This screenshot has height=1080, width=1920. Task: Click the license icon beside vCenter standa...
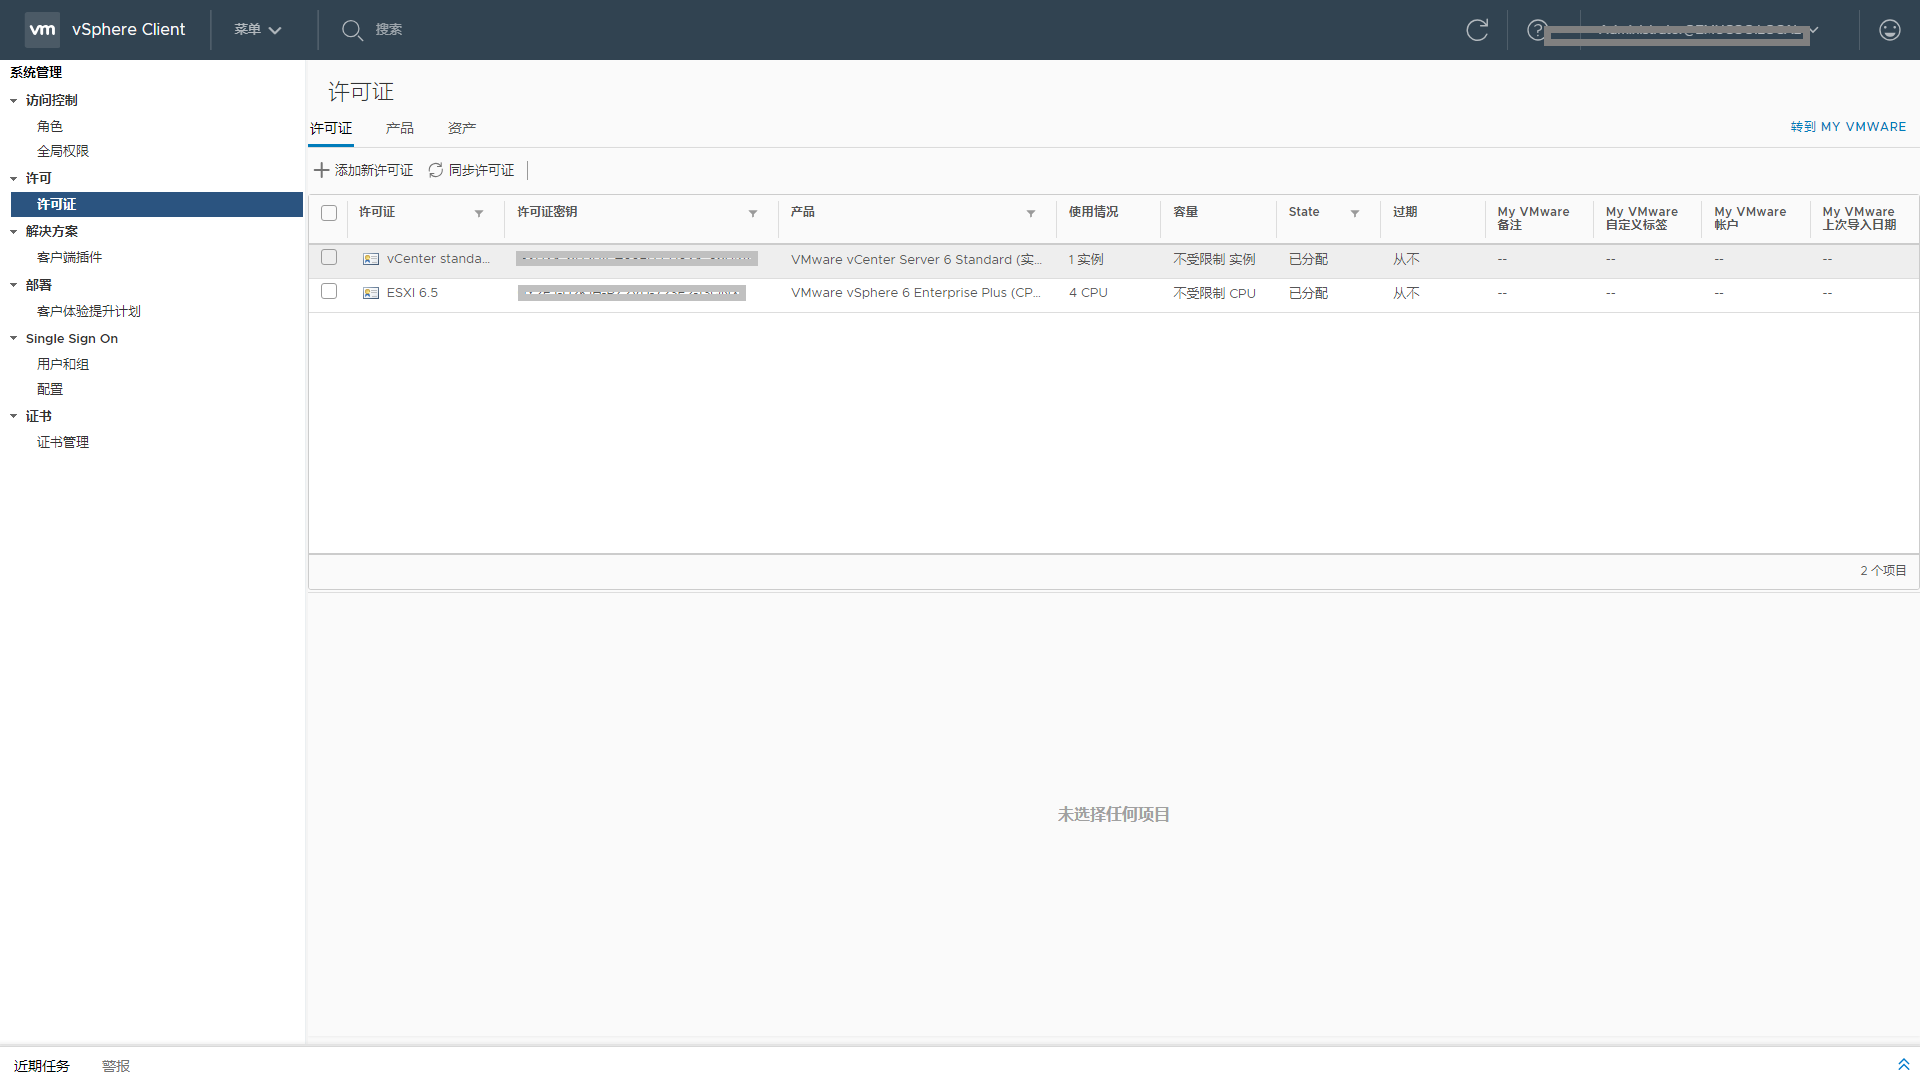(x=371, y=259)
